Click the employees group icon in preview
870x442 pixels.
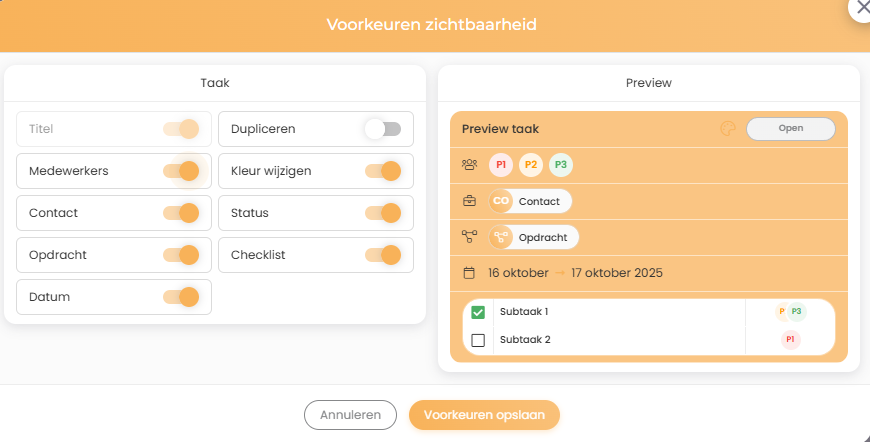tap(469, 165)
